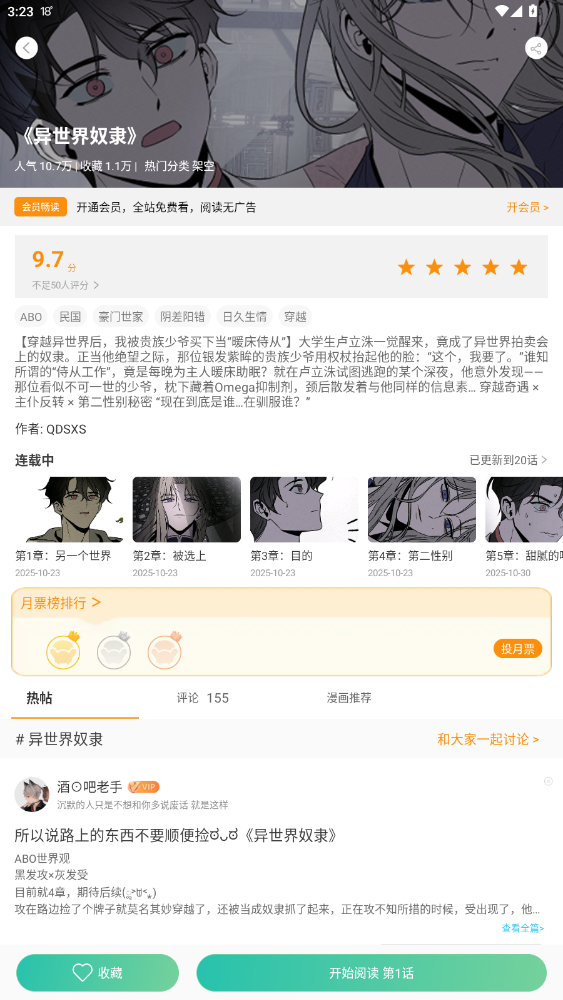The image size is (563, 1000).
Task: Toggle 收藏 heart button
Action: click(x=98, y=973)
